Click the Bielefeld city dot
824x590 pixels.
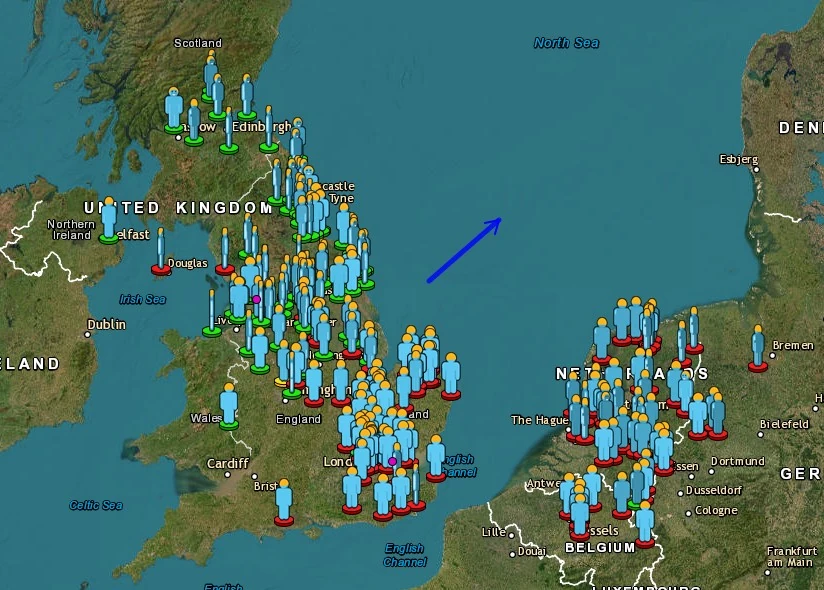(x=760, y=434)
